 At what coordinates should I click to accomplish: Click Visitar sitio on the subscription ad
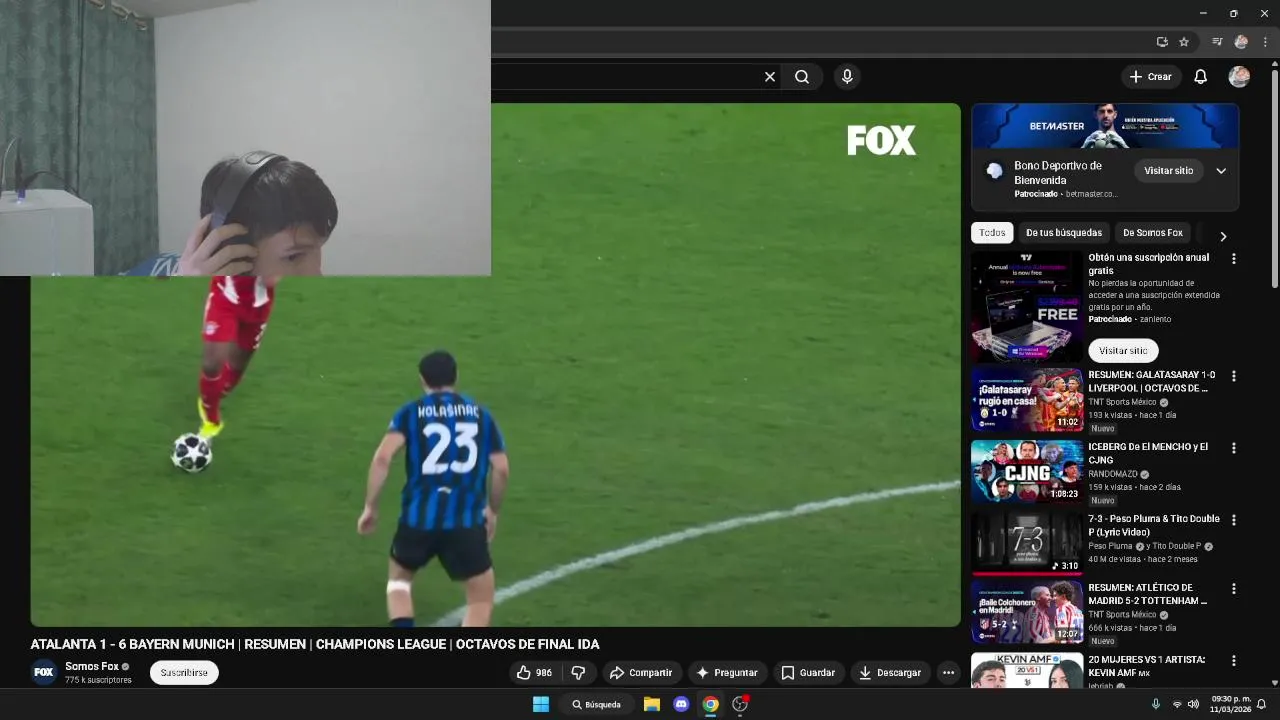tap(1123, 351)
